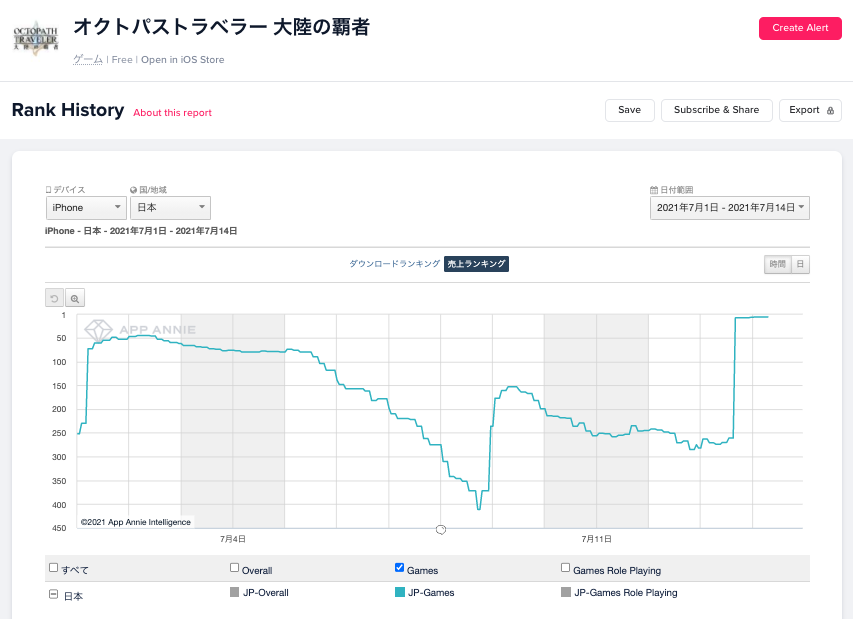Image resolution: width=853 pixels, height=619 pixels.
Task: Uncheck the Games checkbox
Action: (399, 567)
